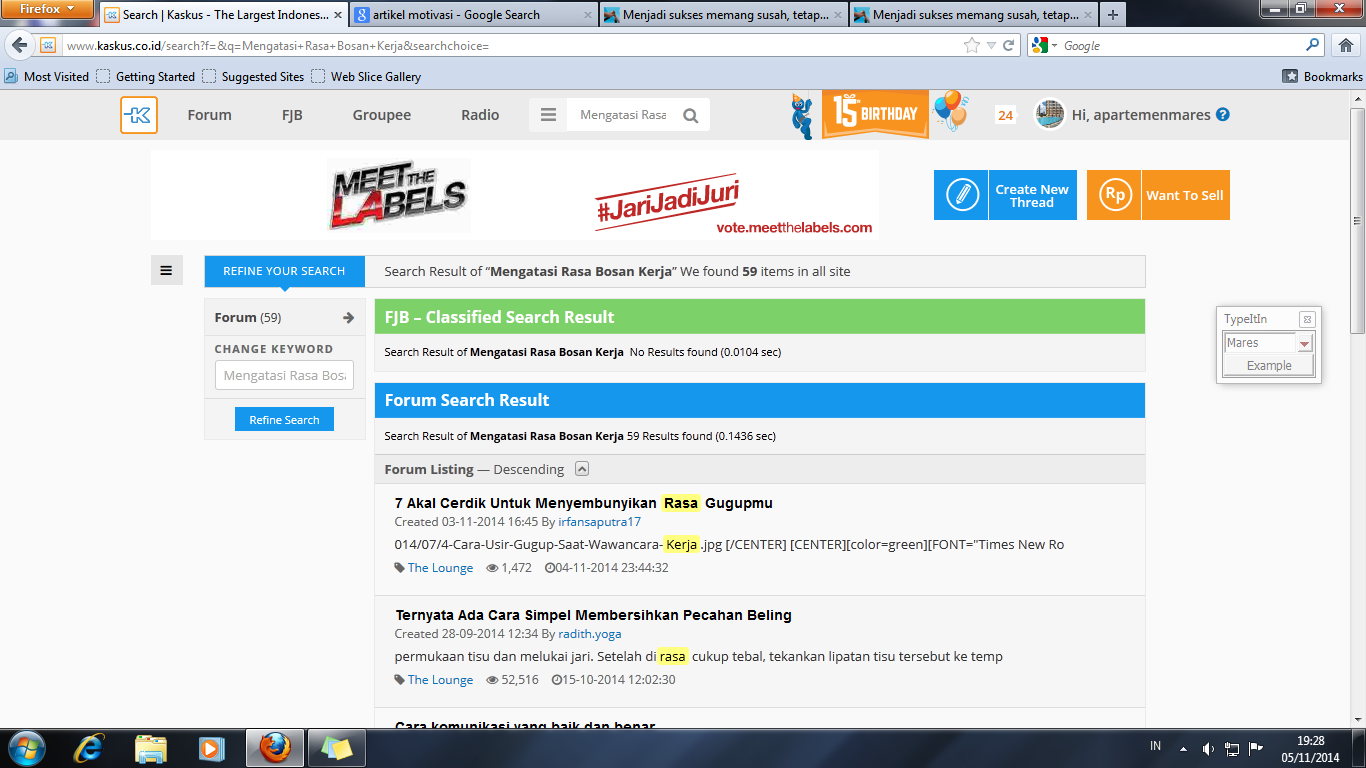Image resolution: width=1366 pixels, height=768 pixels.
Task: Click the Example button in TypeItIn
Action: point(1269,366)
